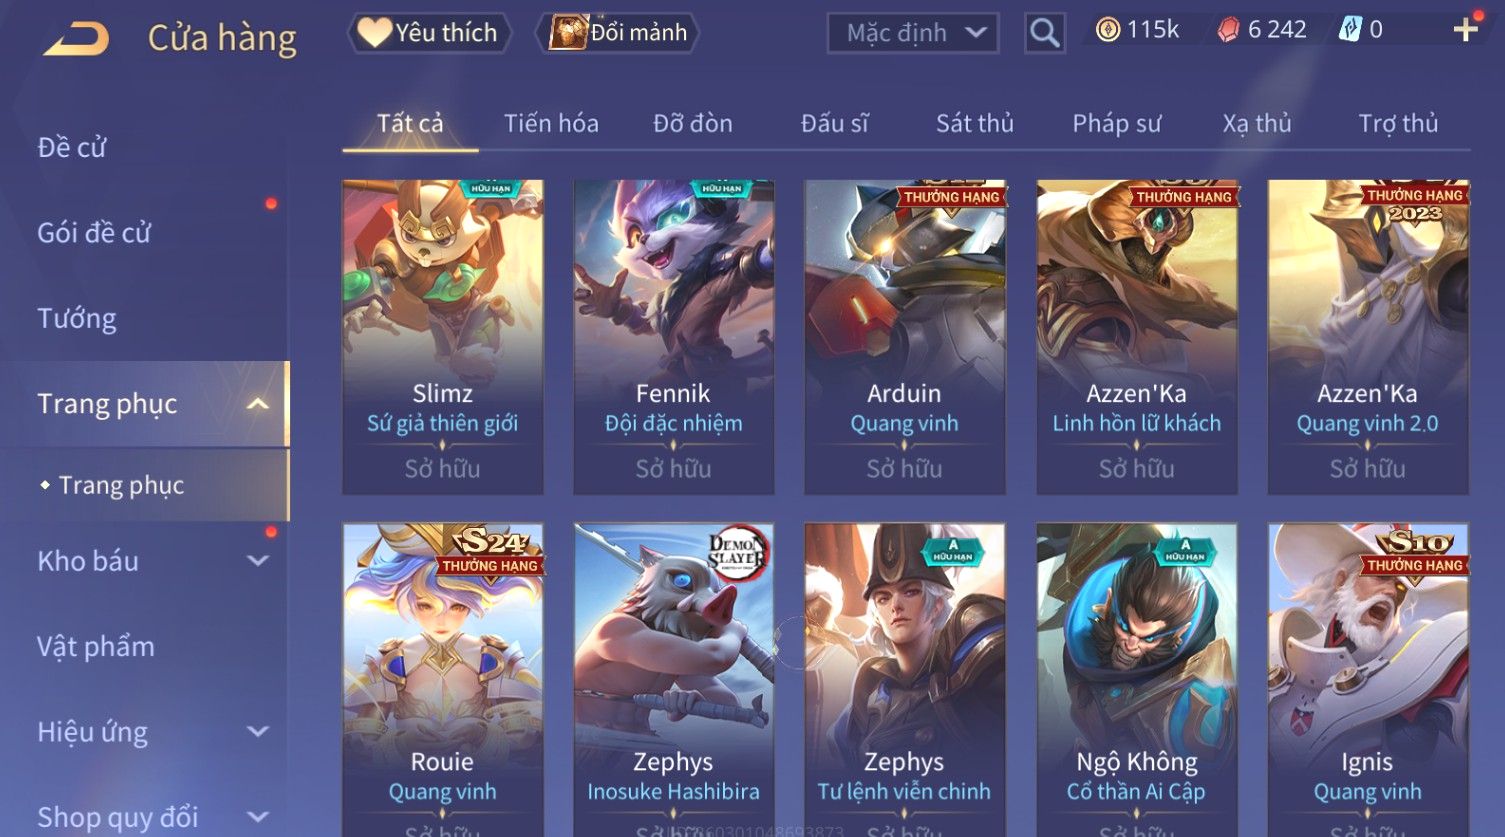Open Đổi mảnh fragment exchange
The height and width of the screenshot is (837, 1505).
click(618, 33)
